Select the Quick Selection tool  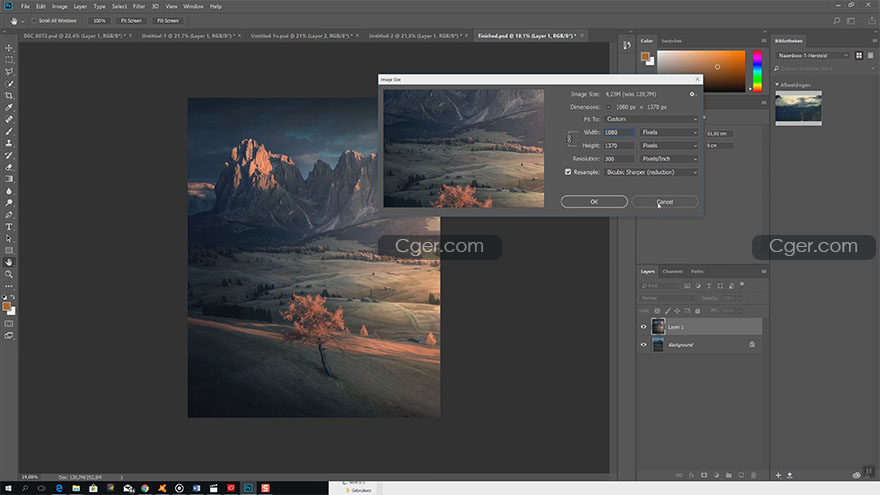9,84
